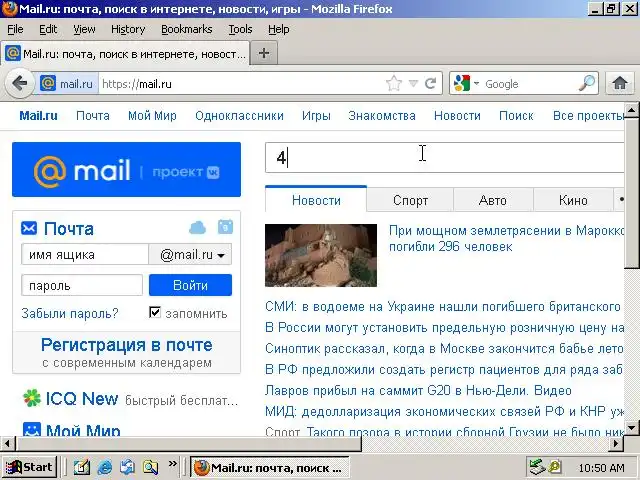The image size is (640, 480).
Task: Open a new tab with plus button
Action: [x=264, y=53]
